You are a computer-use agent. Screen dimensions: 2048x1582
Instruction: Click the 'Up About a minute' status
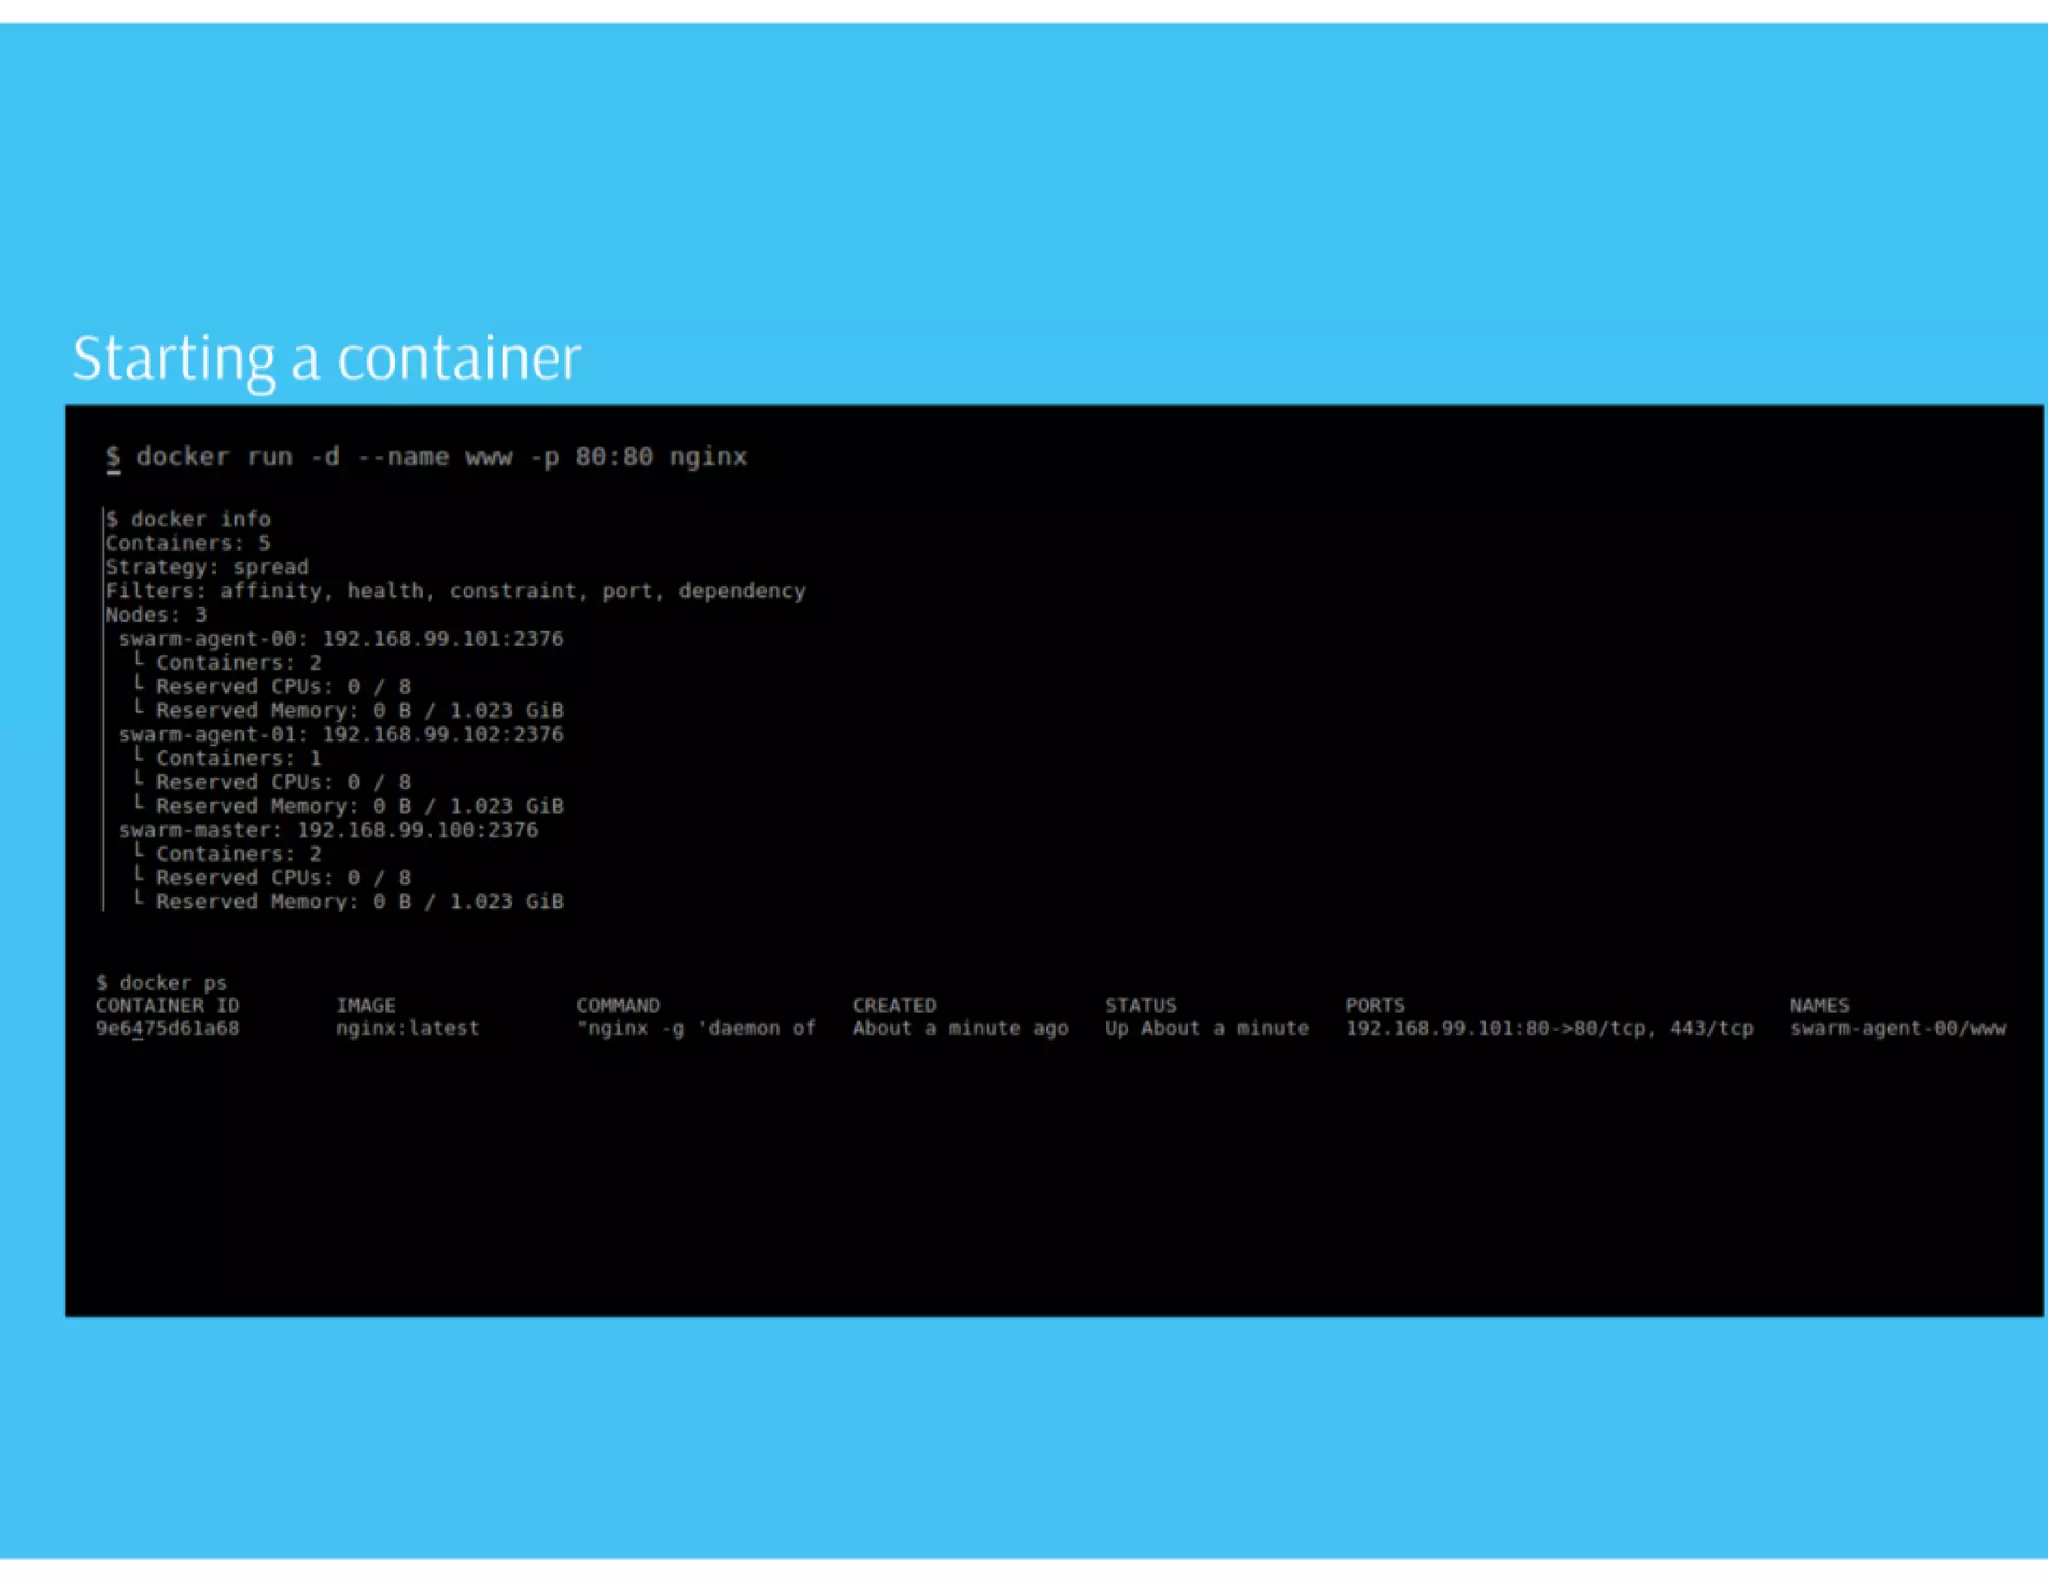[x=1206, y=1029]
